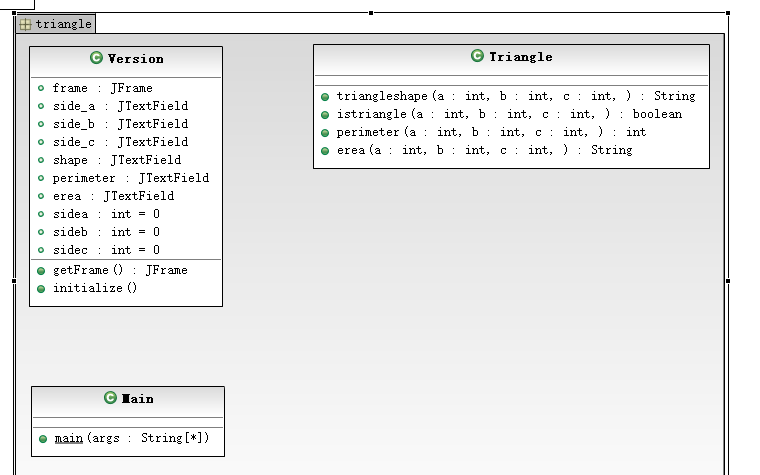
Task: Click the visibility icon beside erea JTextField attribute
Action: [x=41, y=196]
